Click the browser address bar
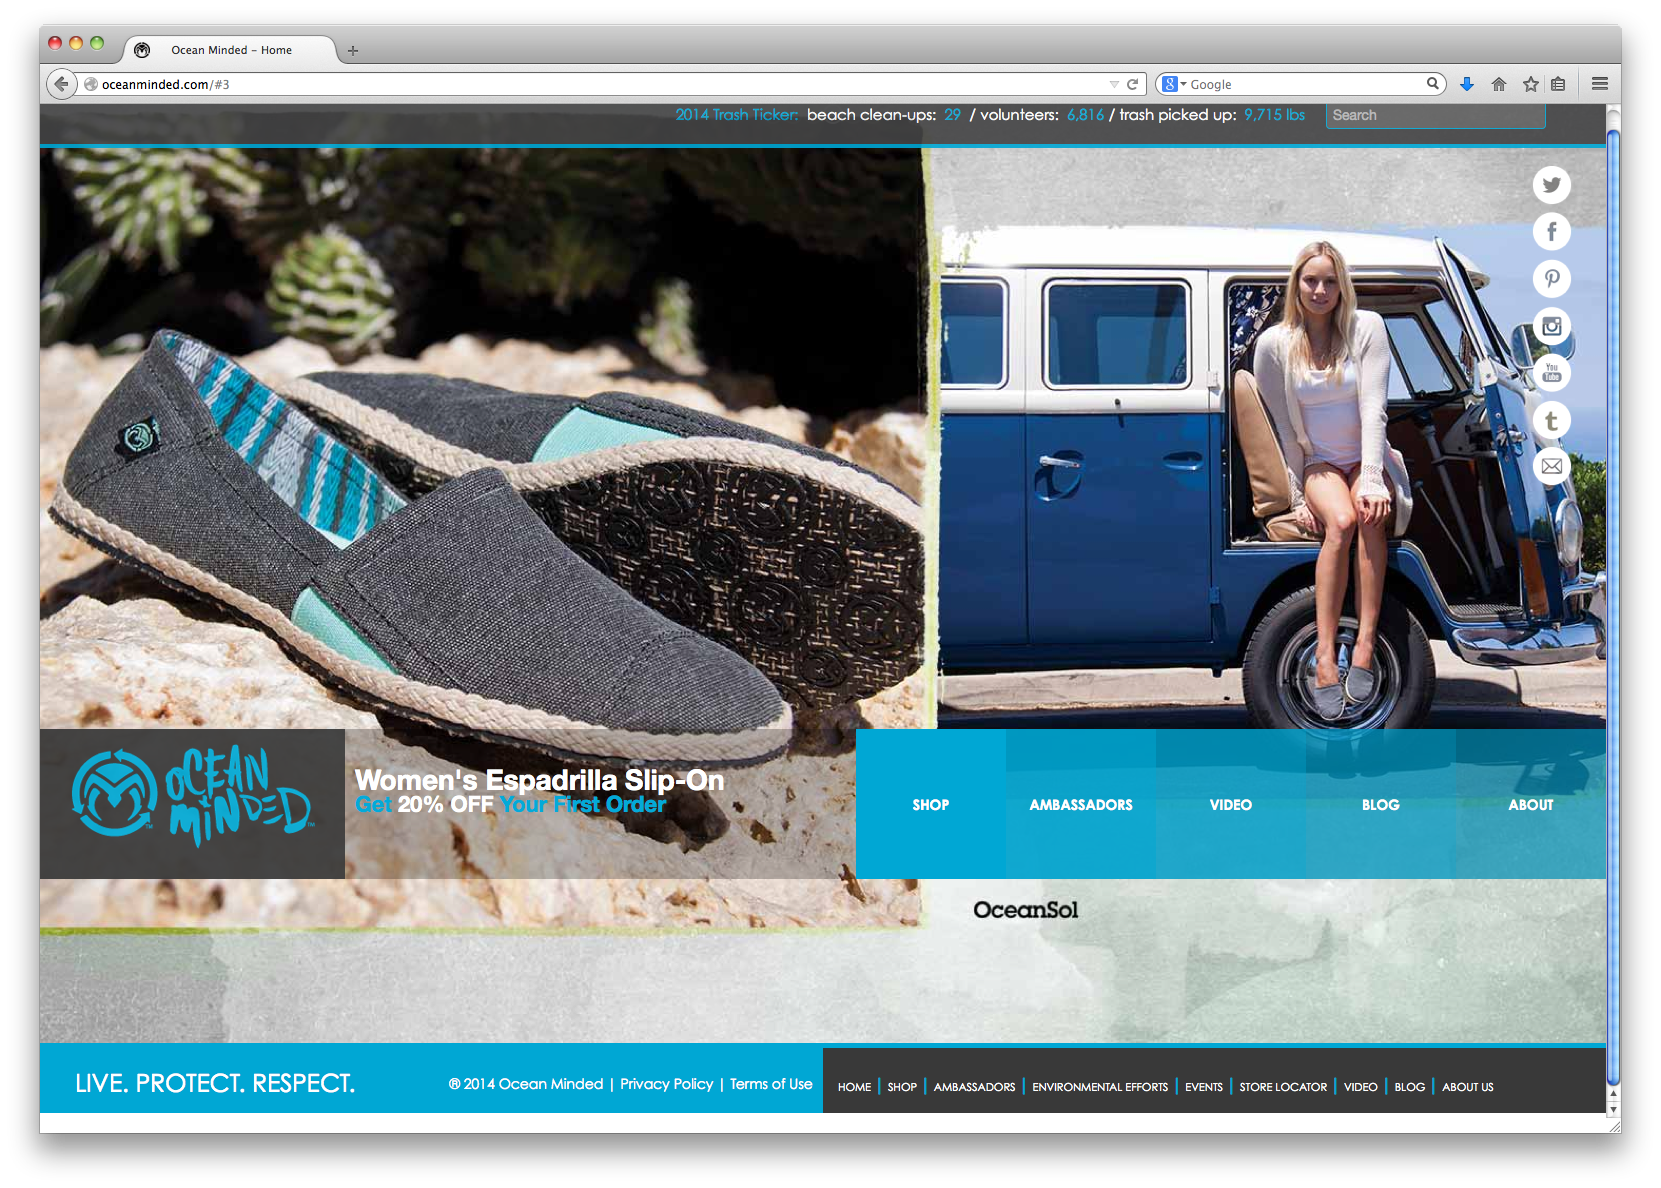 click(x=600, y=84)
